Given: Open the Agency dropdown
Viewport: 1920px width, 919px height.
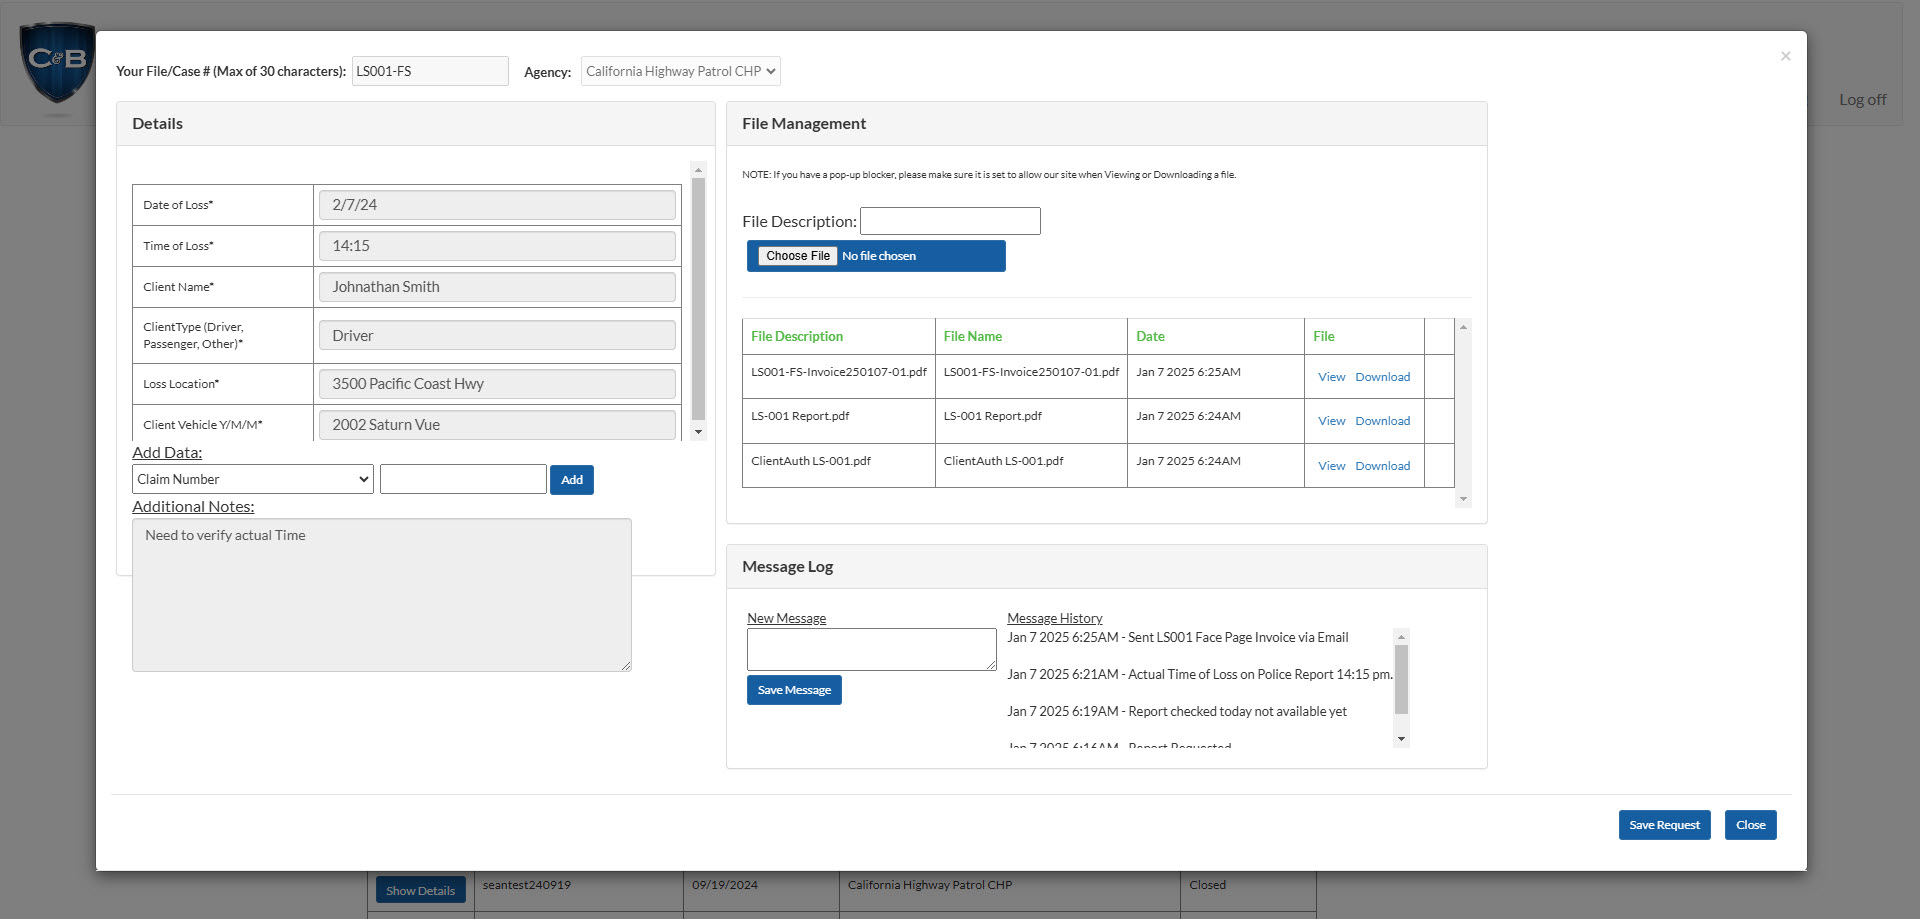Looking at the screenshot, I should tap(680, 71).
